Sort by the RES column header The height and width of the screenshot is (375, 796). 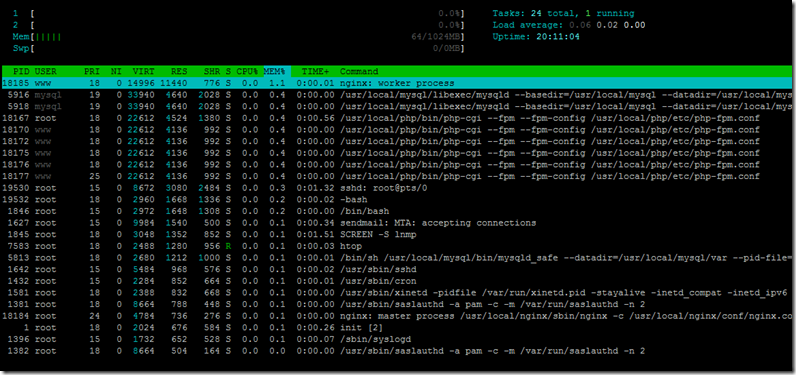179,72
